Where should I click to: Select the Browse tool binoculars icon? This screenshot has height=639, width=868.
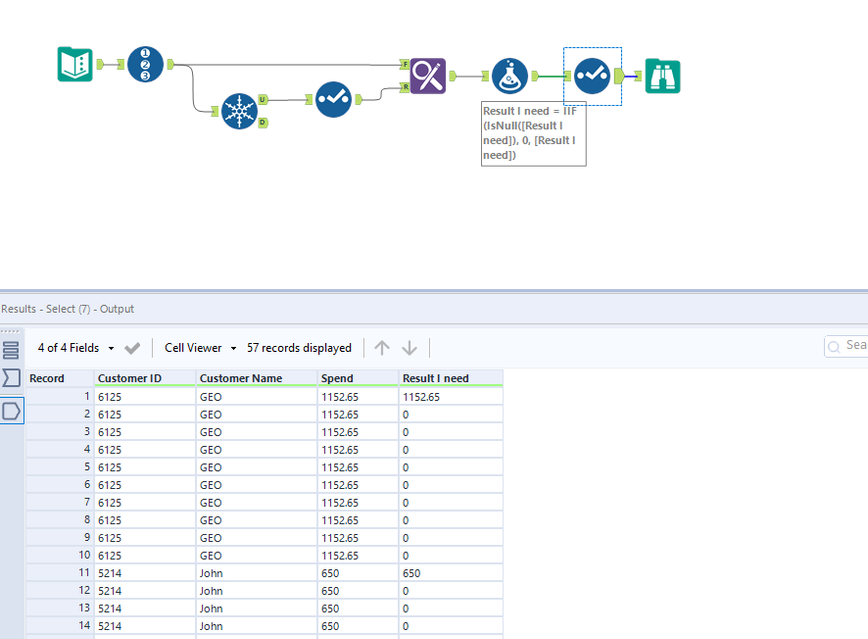tap(663, 76)
